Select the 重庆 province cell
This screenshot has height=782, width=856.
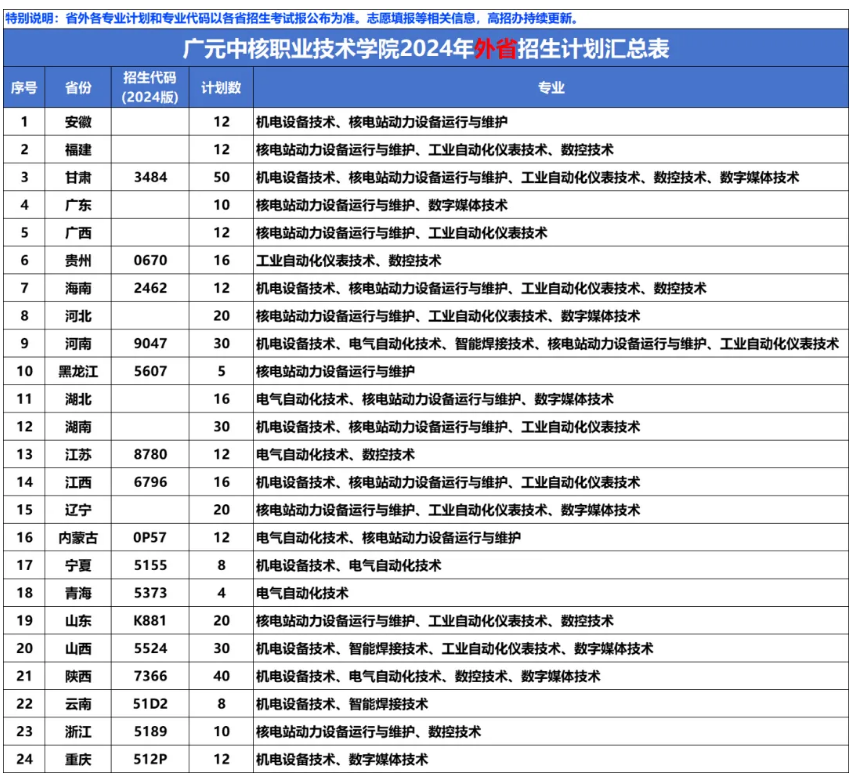tap(78, 760)
